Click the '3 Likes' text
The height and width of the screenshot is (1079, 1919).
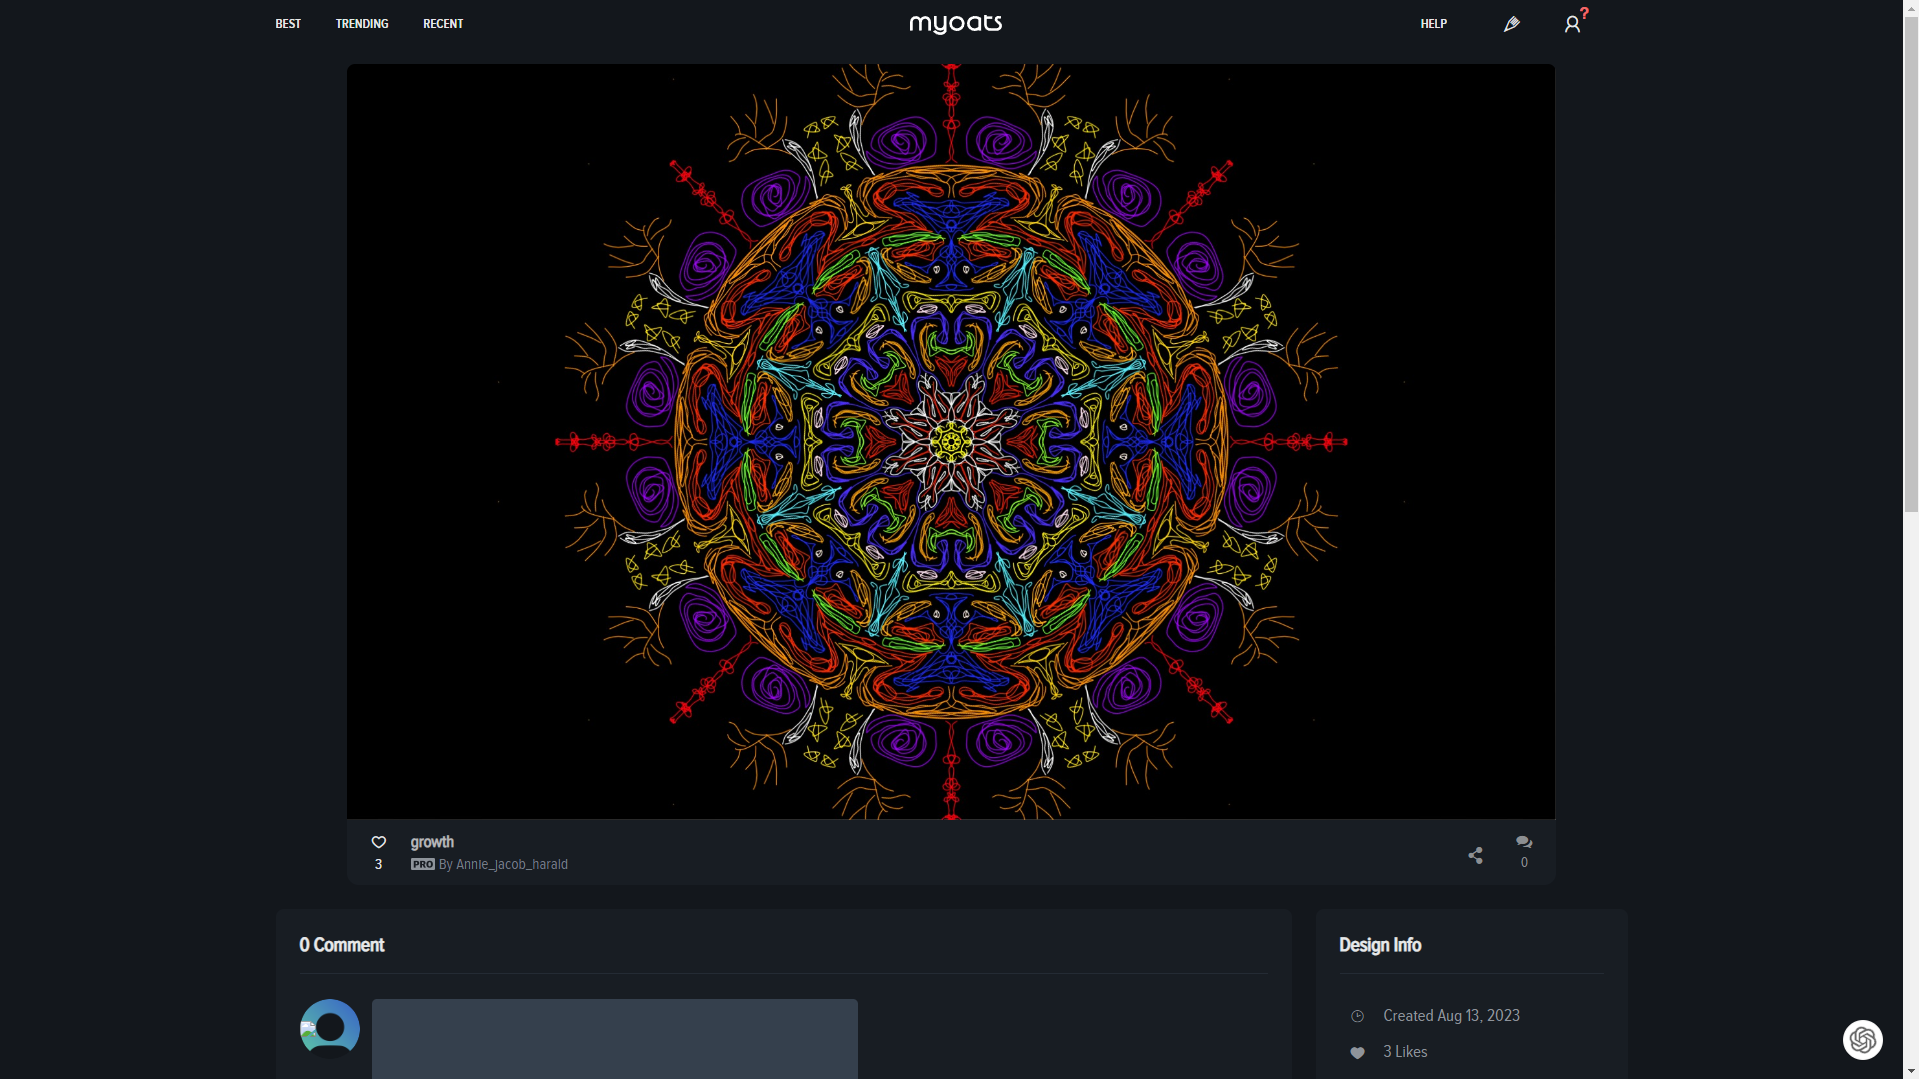[1406, 1052]
